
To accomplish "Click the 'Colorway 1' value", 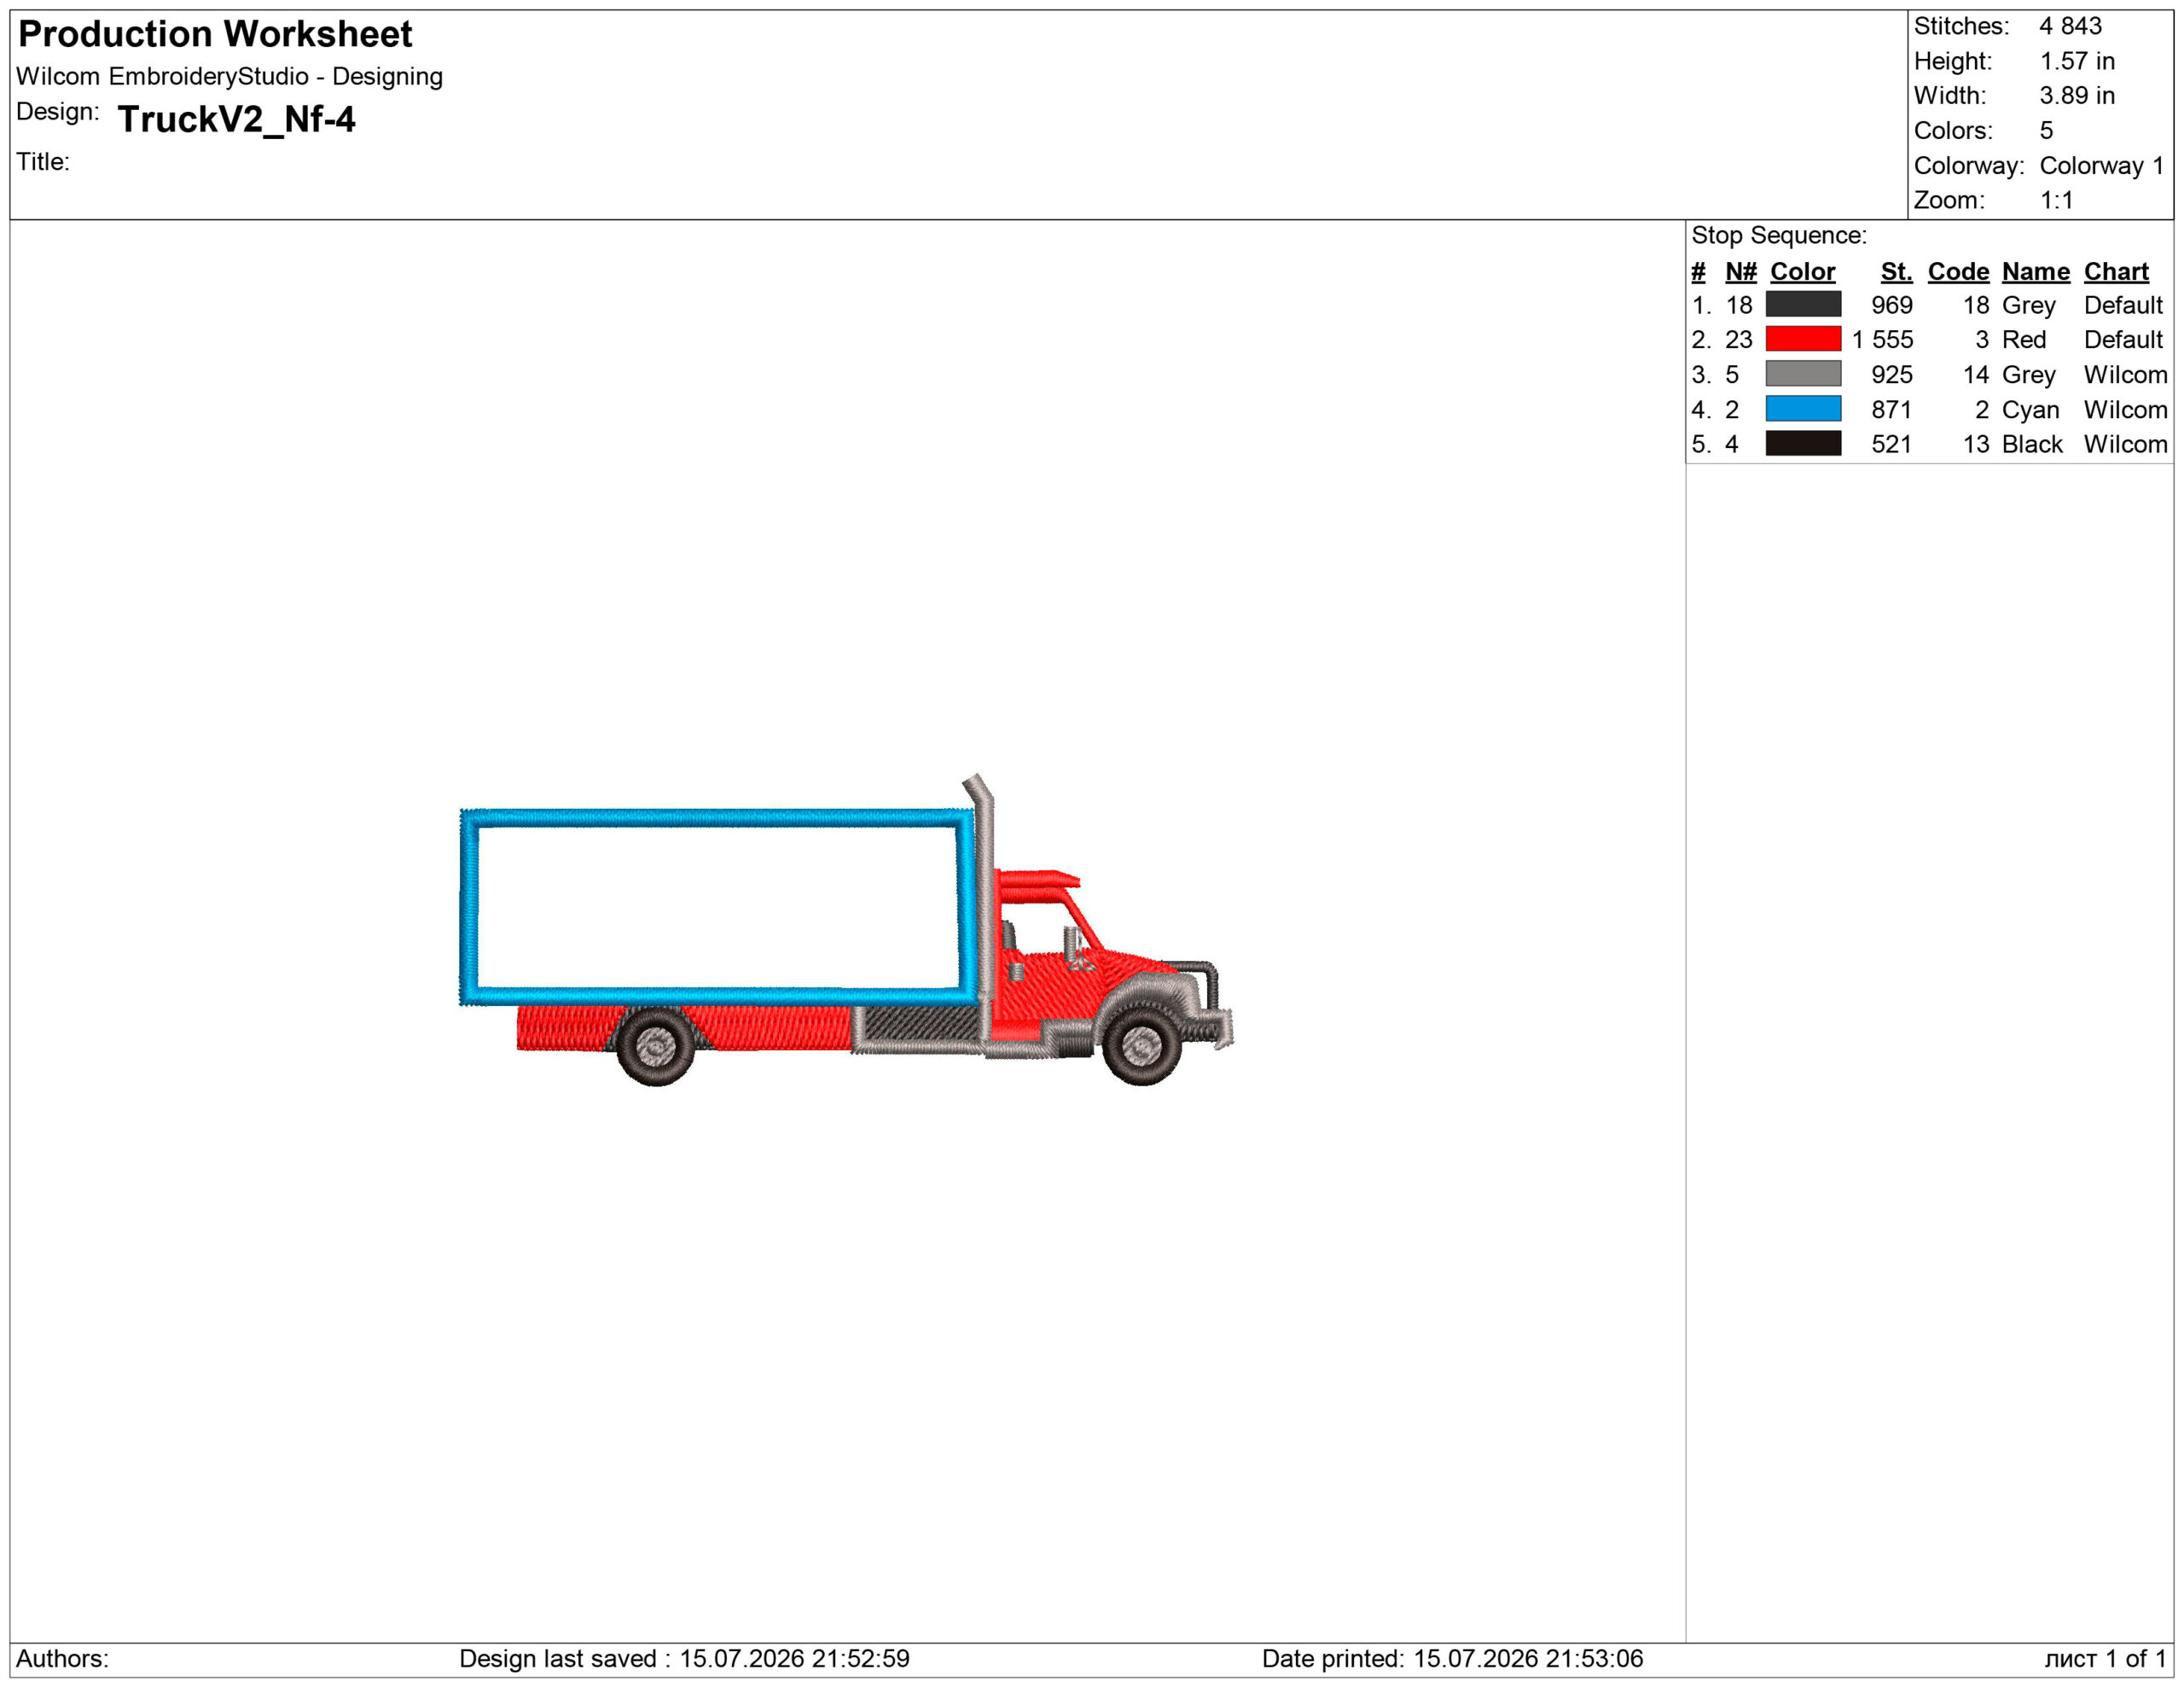I will pos(2102,165).
